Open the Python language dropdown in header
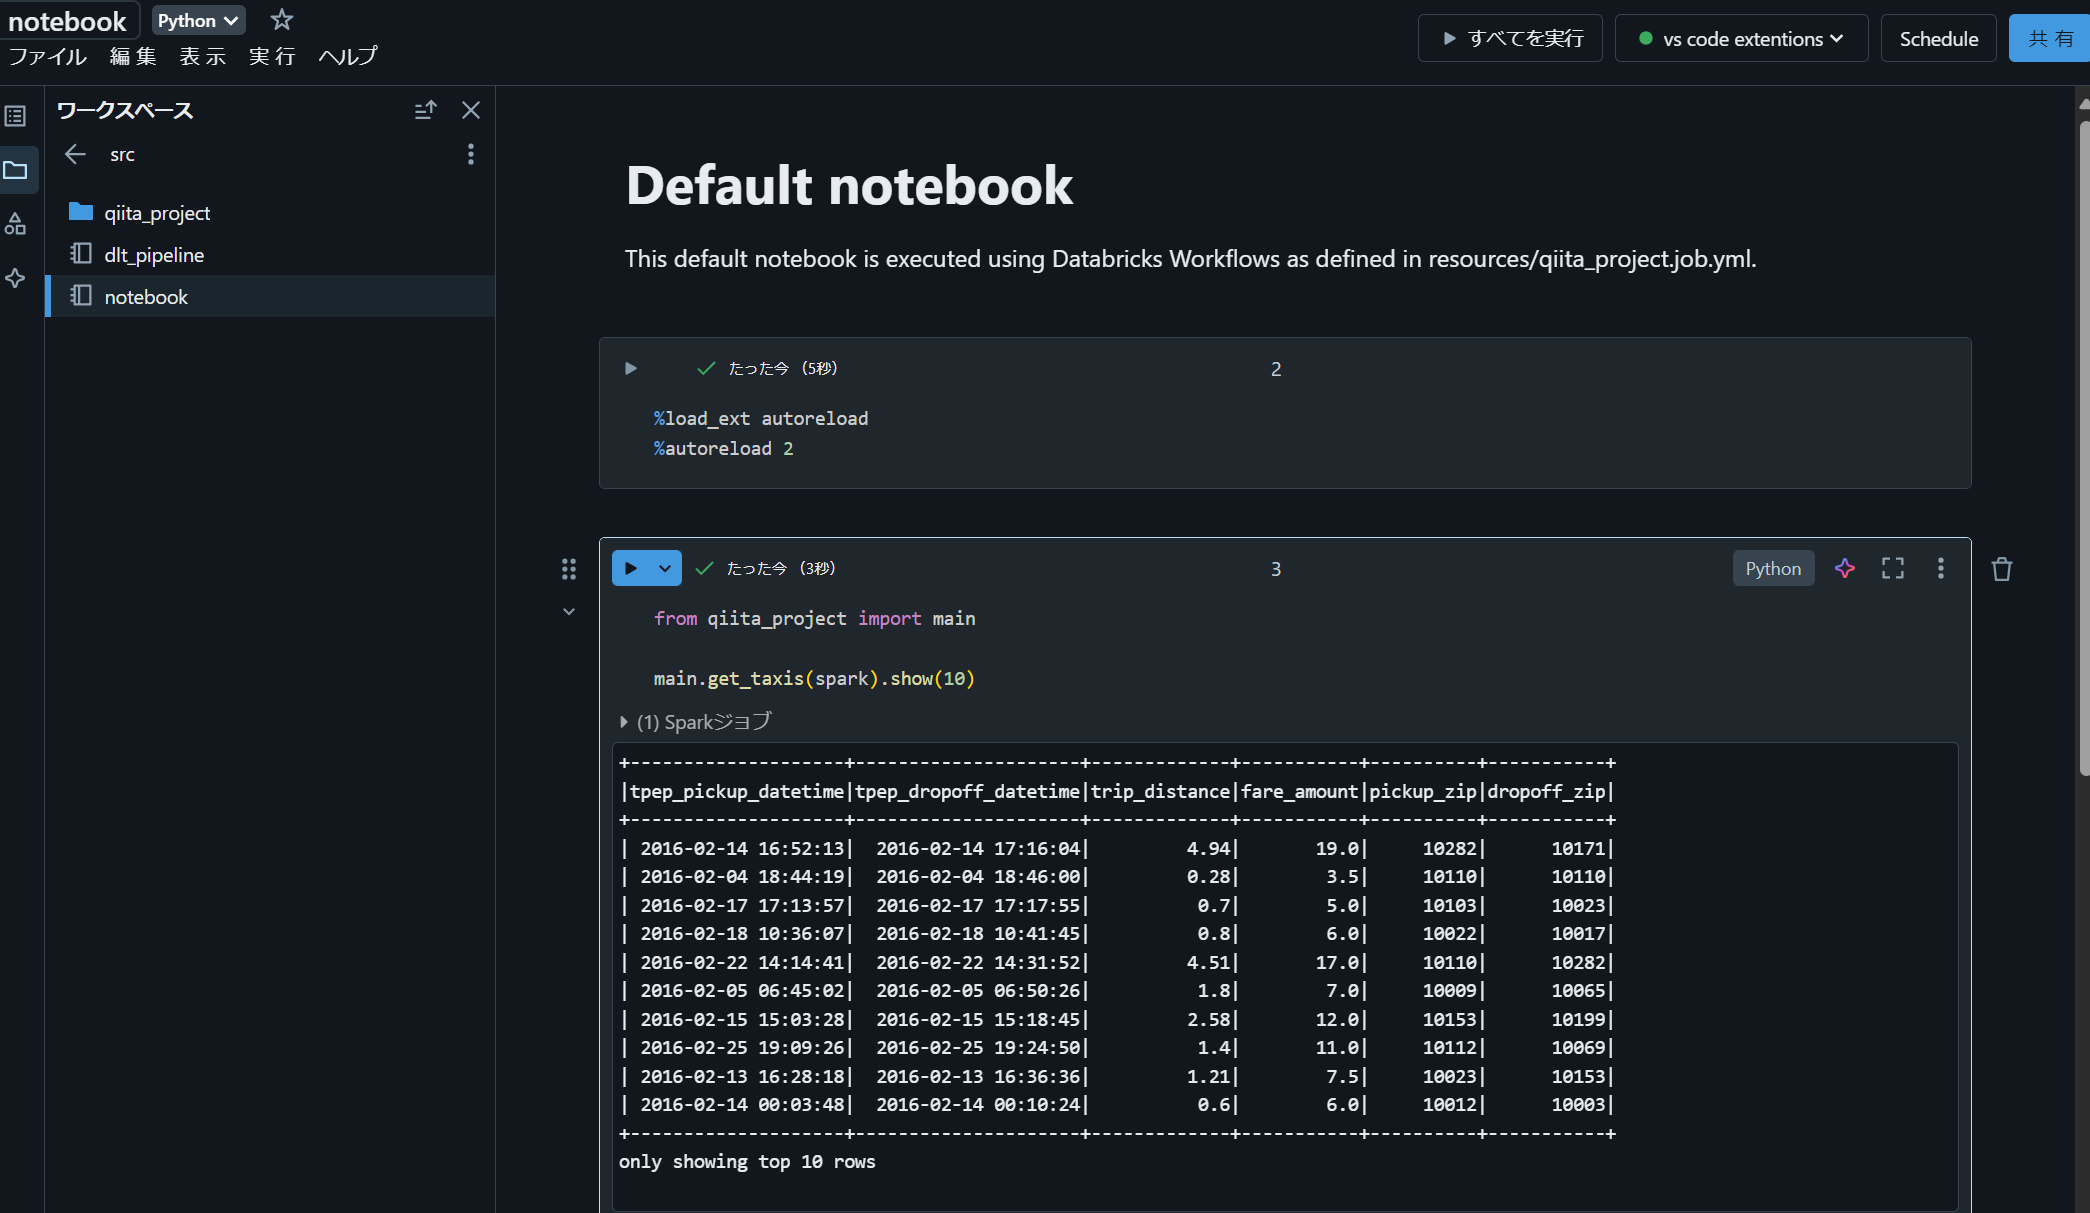 [x=198, y=20]
